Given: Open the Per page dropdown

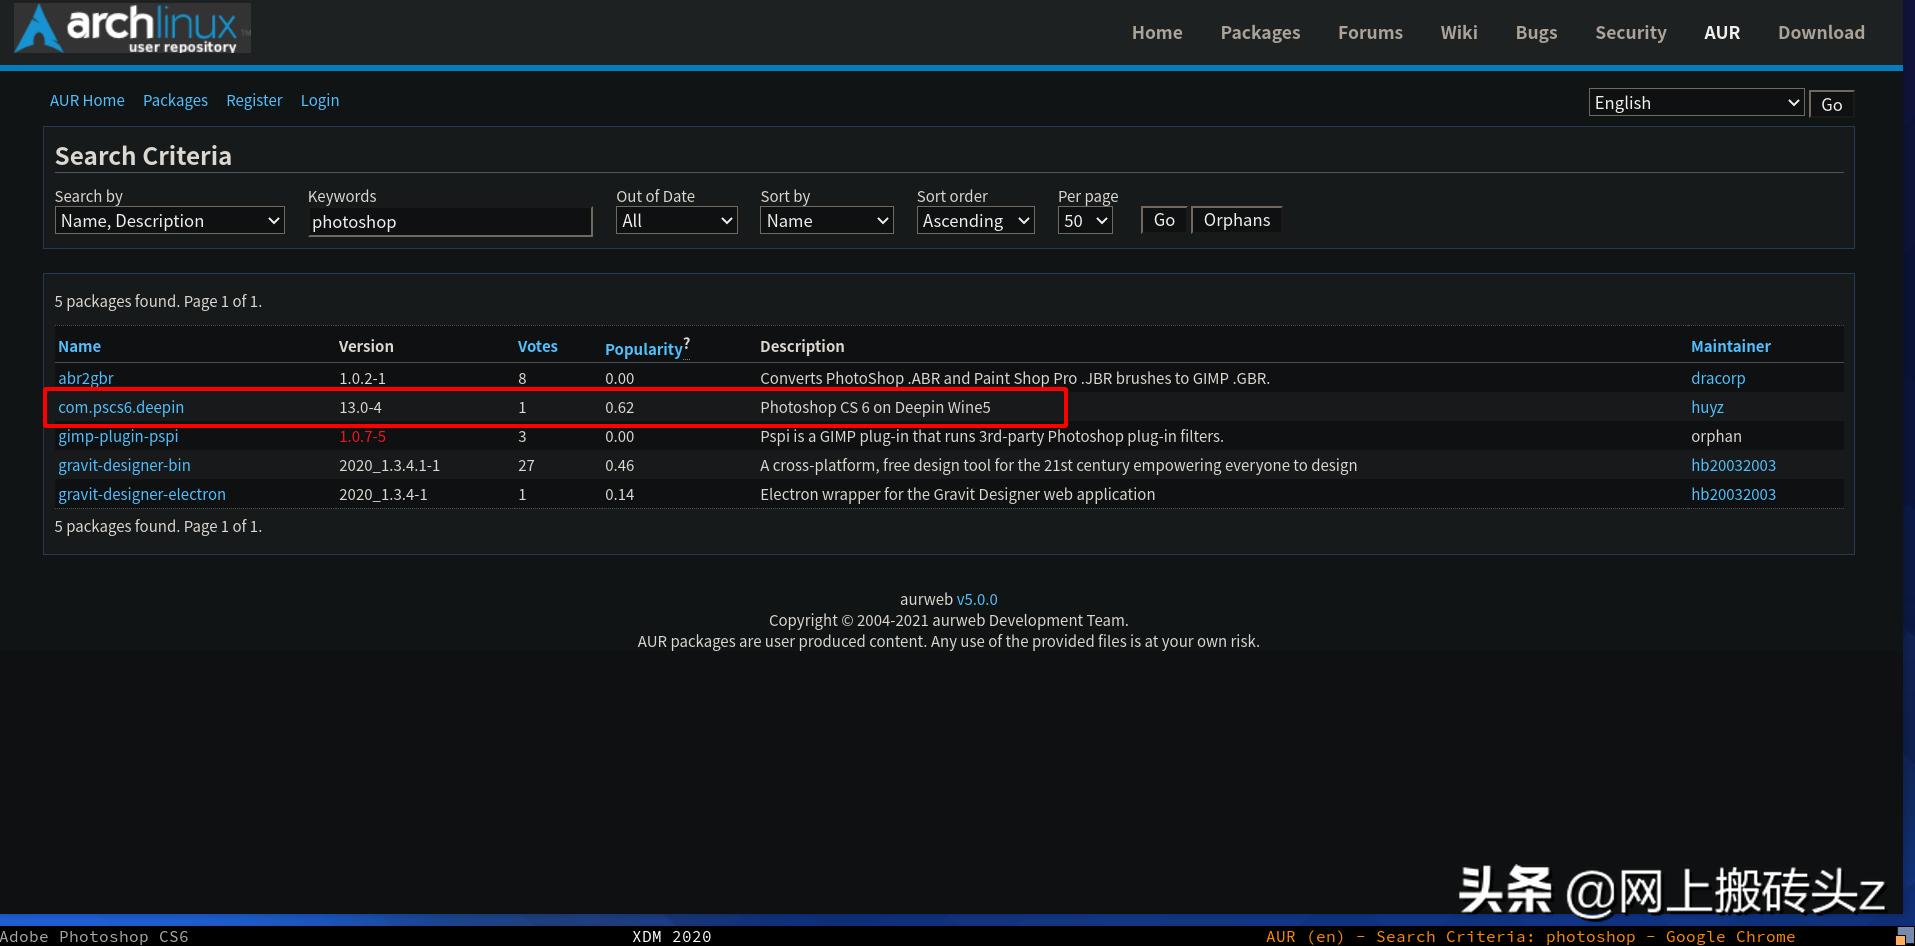Looking at the screenshot, I should click(1086, 221).
